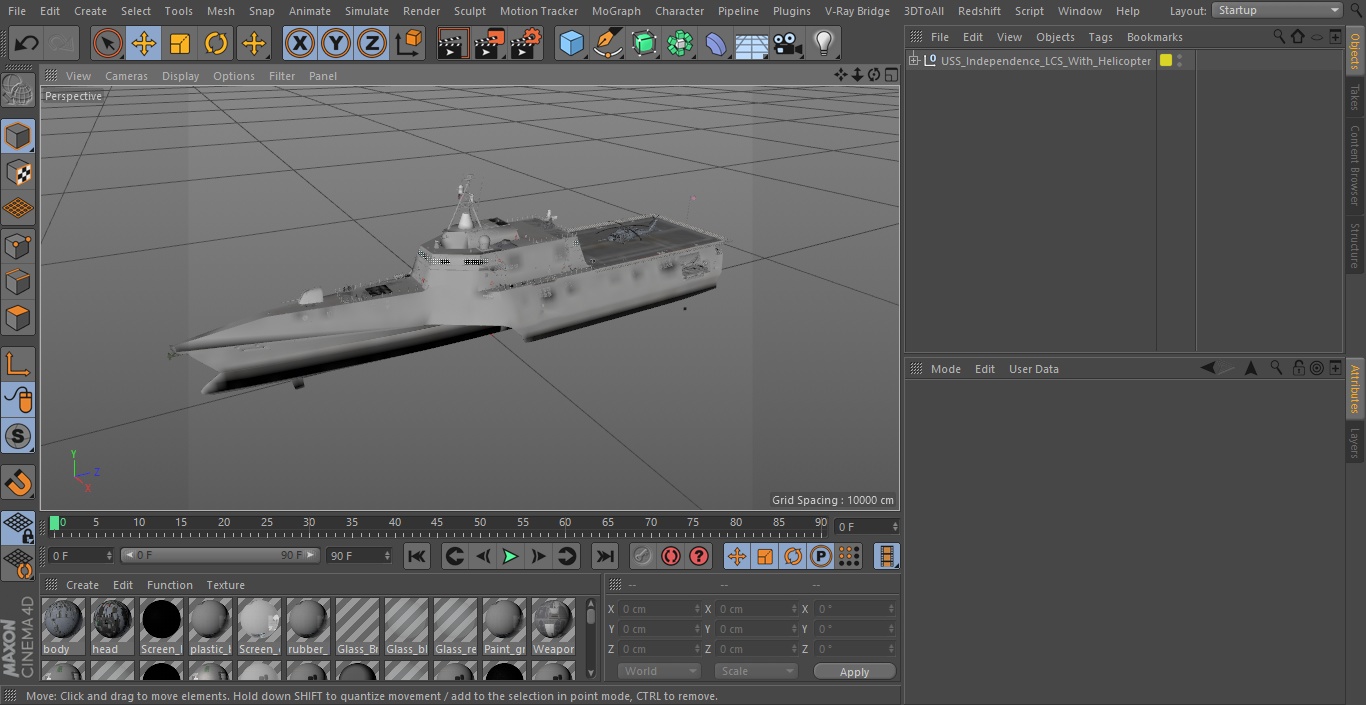Screen dimensions: 1366x705
Task: Toggle Y axis lock
Action: coord(336,43)
